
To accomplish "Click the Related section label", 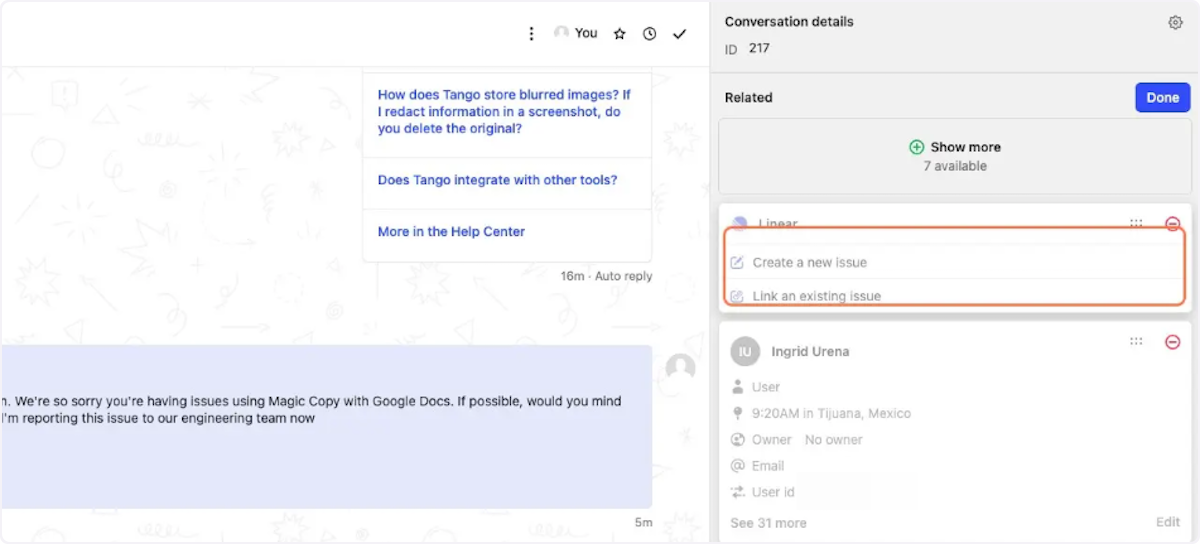I will 749,97.
